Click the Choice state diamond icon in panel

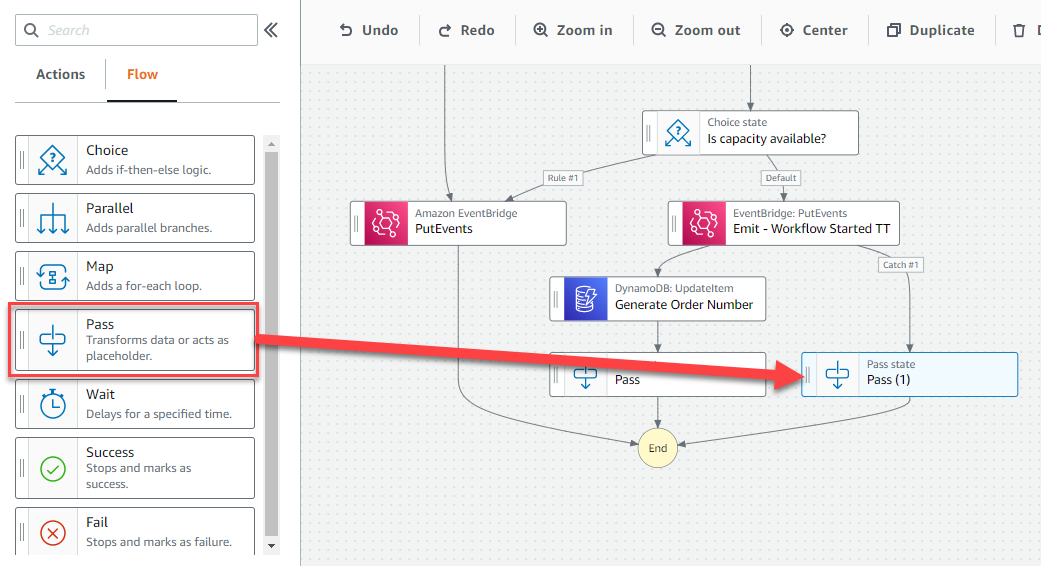coord(52,160)
